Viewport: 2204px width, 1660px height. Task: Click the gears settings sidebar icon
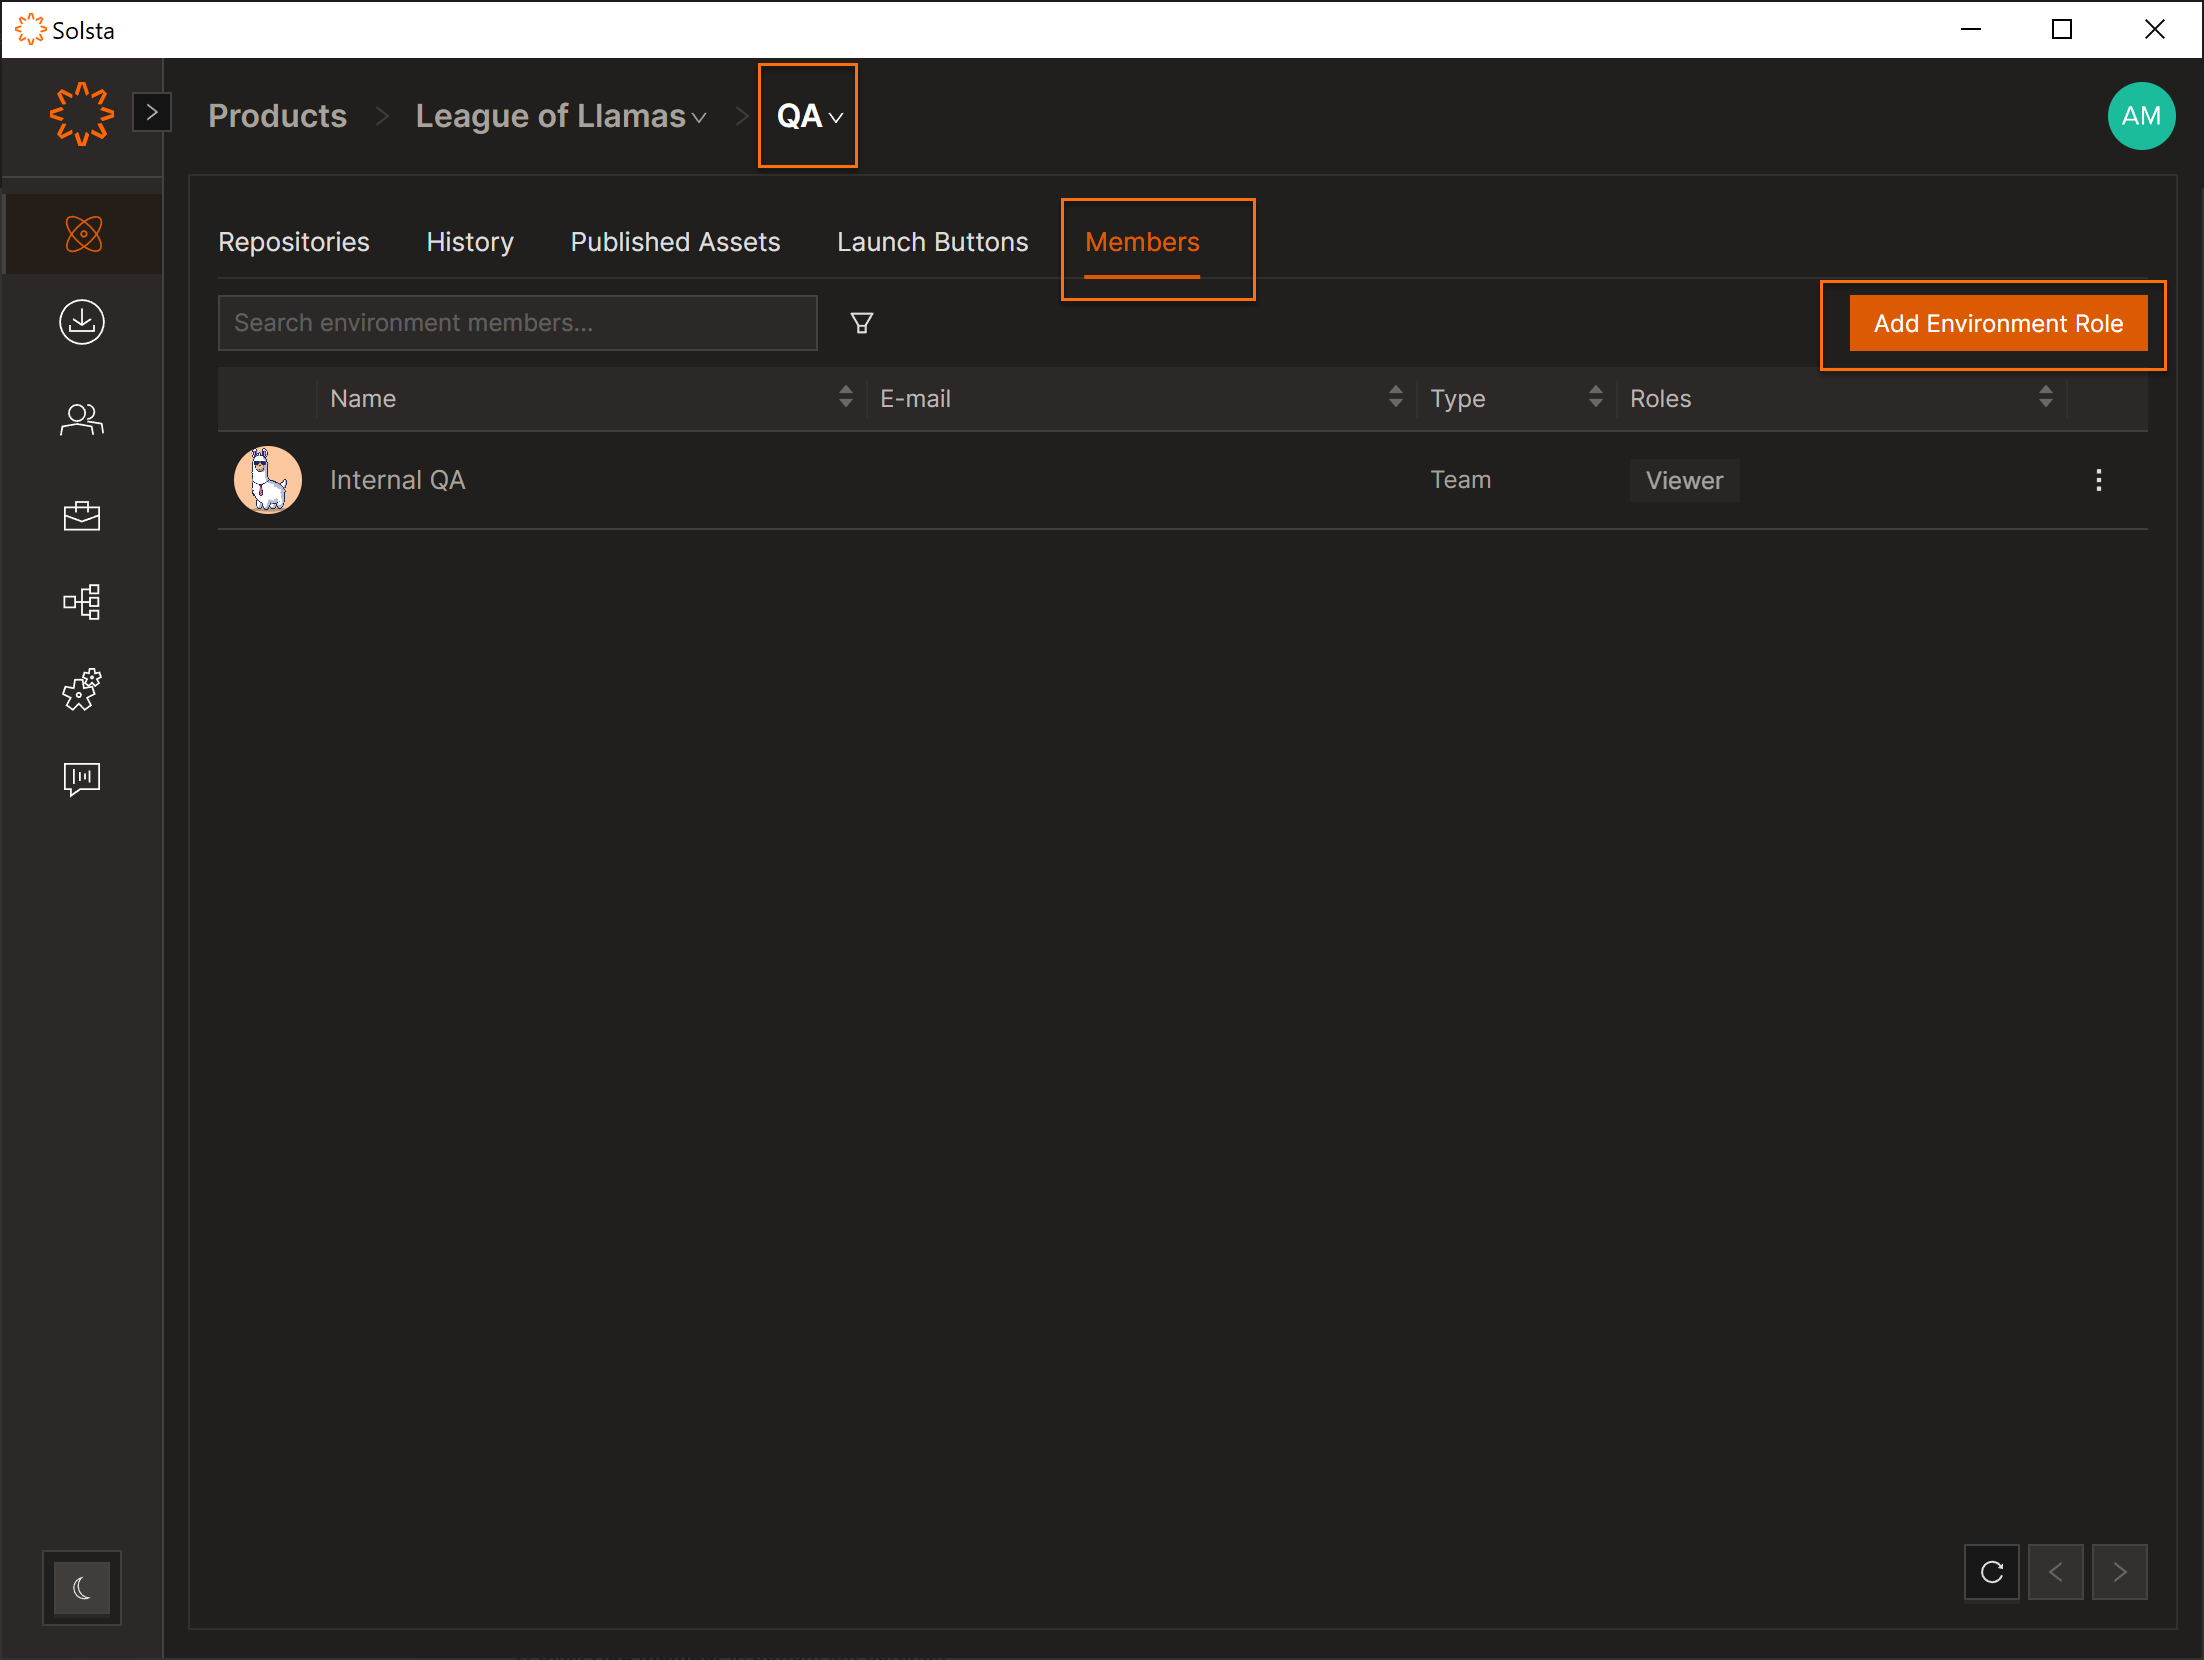pos(82,690)
